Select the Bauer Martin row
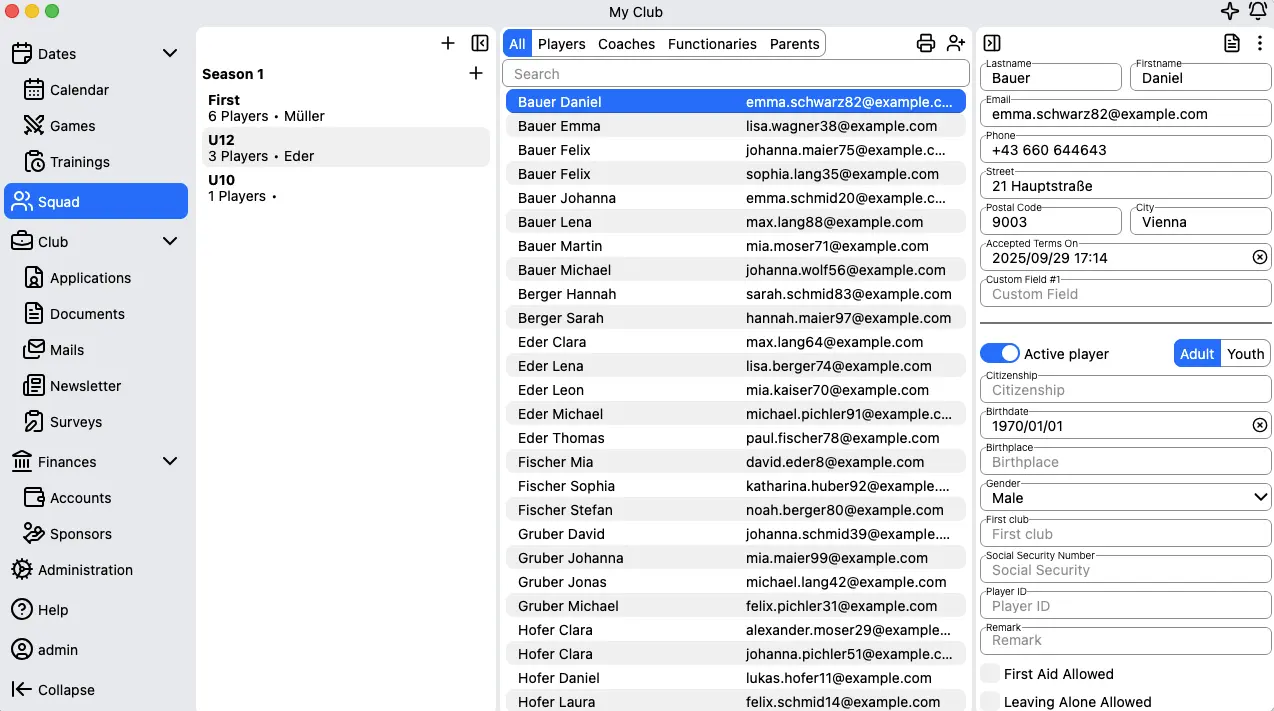This screenshot has height=711, width=1274. pyautogui.click(x=736, y=246)
